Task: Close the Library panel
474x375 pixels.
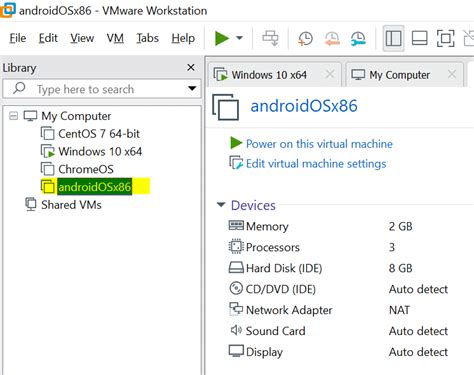Action: [x=191, y=67]
